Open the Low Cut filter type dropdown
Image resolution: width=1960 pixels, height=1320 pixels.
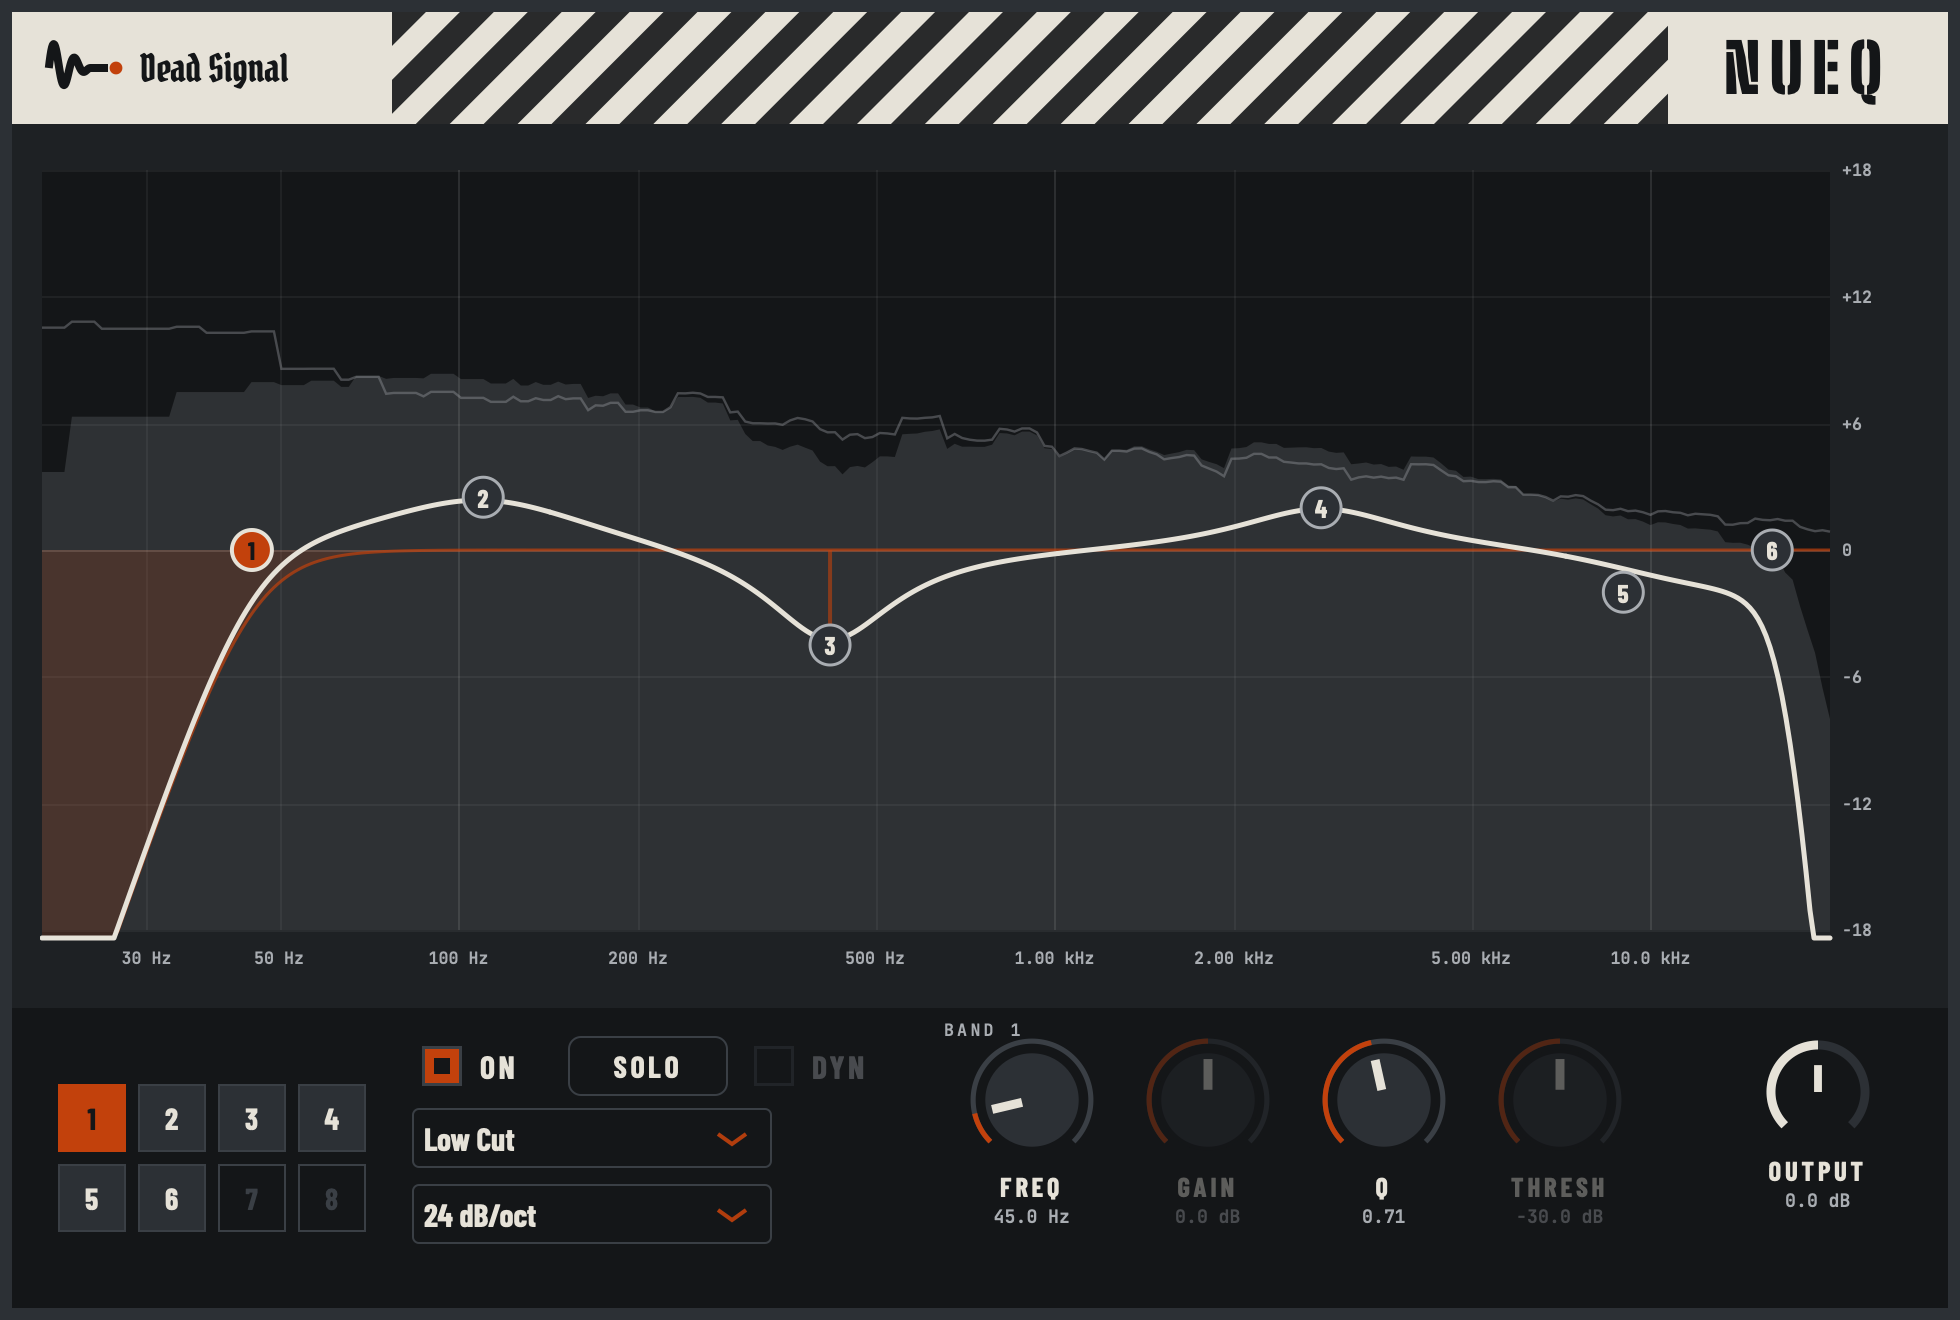(x=592, y=1138)
